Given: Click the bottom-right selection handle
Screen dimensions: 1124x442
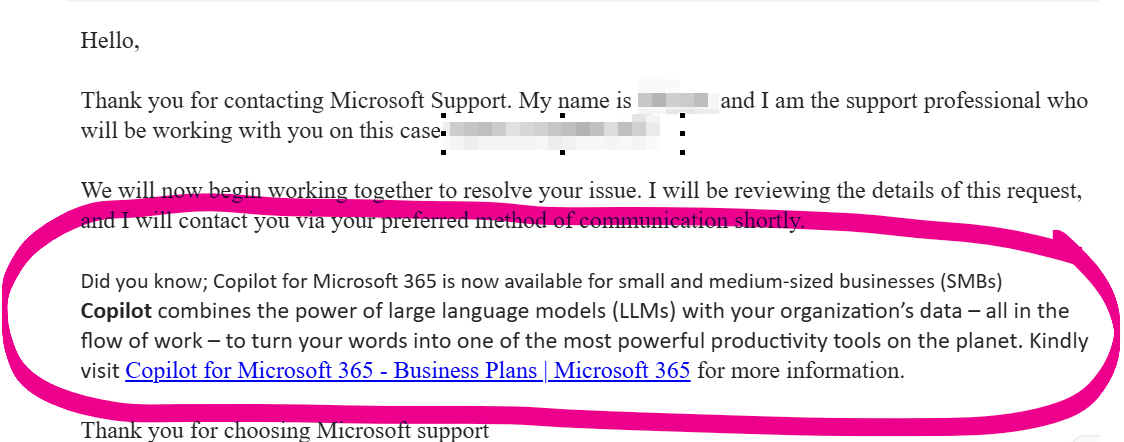Looking at the screenshot, I should tap(682, 153).
